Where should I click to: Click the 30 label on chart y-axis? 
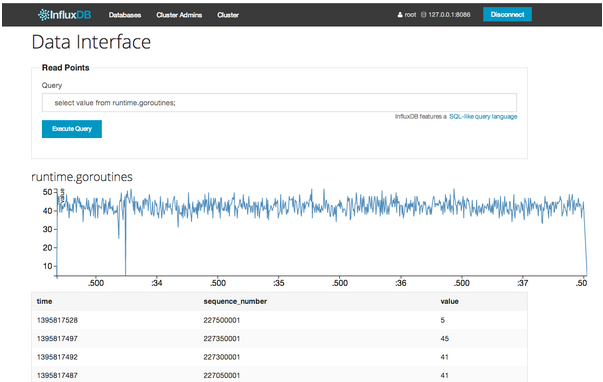(x=47, y=229)
